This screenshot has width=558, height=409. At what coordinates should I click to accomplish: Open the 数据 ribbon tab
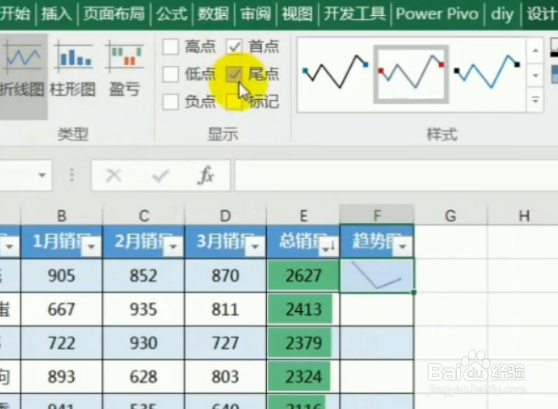coord(214,14)
